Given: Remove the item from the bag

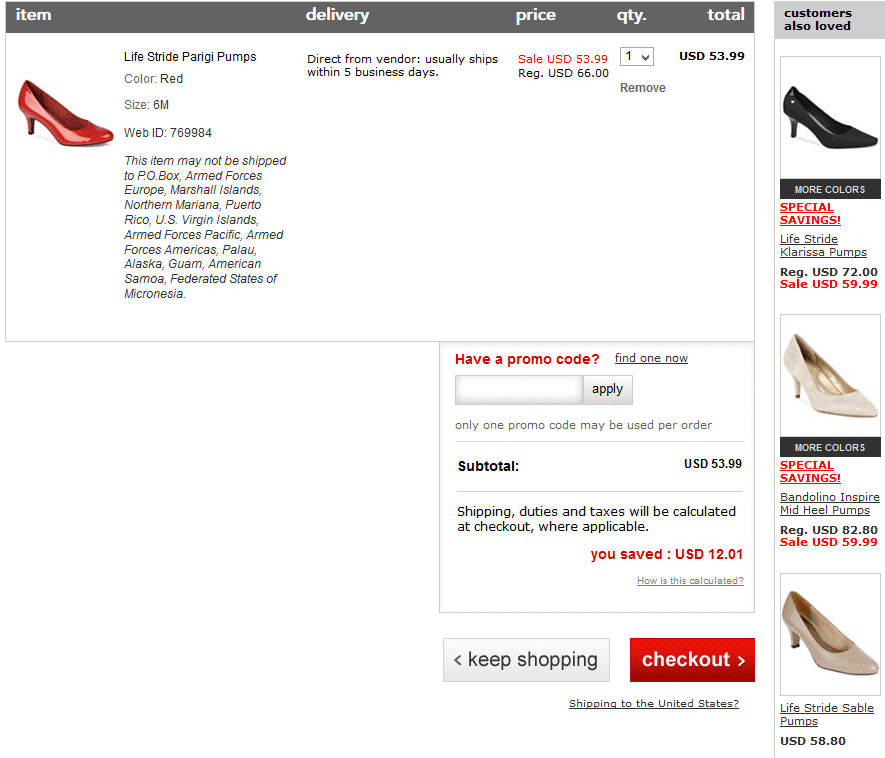Looking at the screenshot, I should 642,88.
